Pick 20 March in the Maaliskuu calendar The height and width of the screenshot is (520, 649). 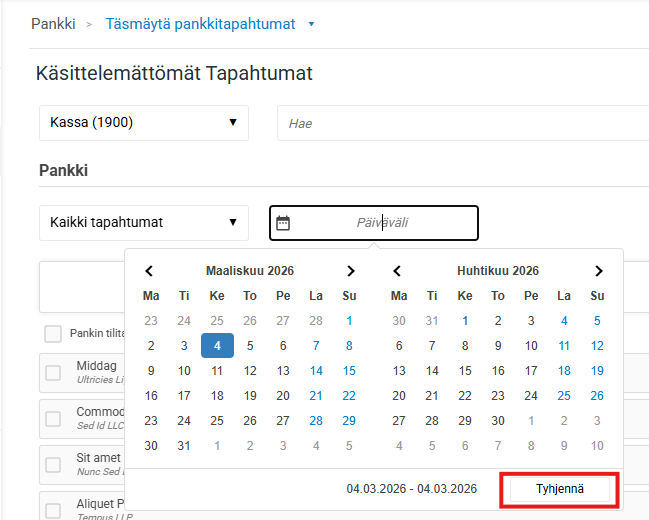(283, 395)
